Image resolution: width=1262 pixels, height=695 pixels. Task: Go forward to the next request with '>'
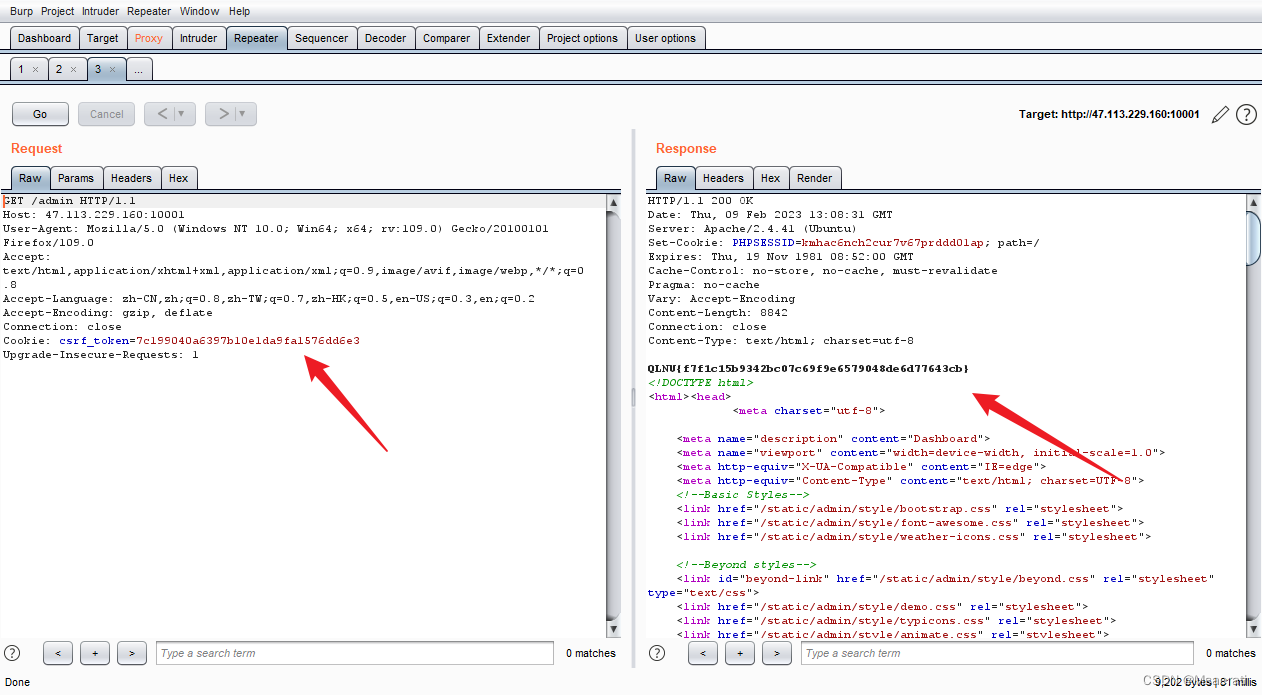[x=223, y=114]
